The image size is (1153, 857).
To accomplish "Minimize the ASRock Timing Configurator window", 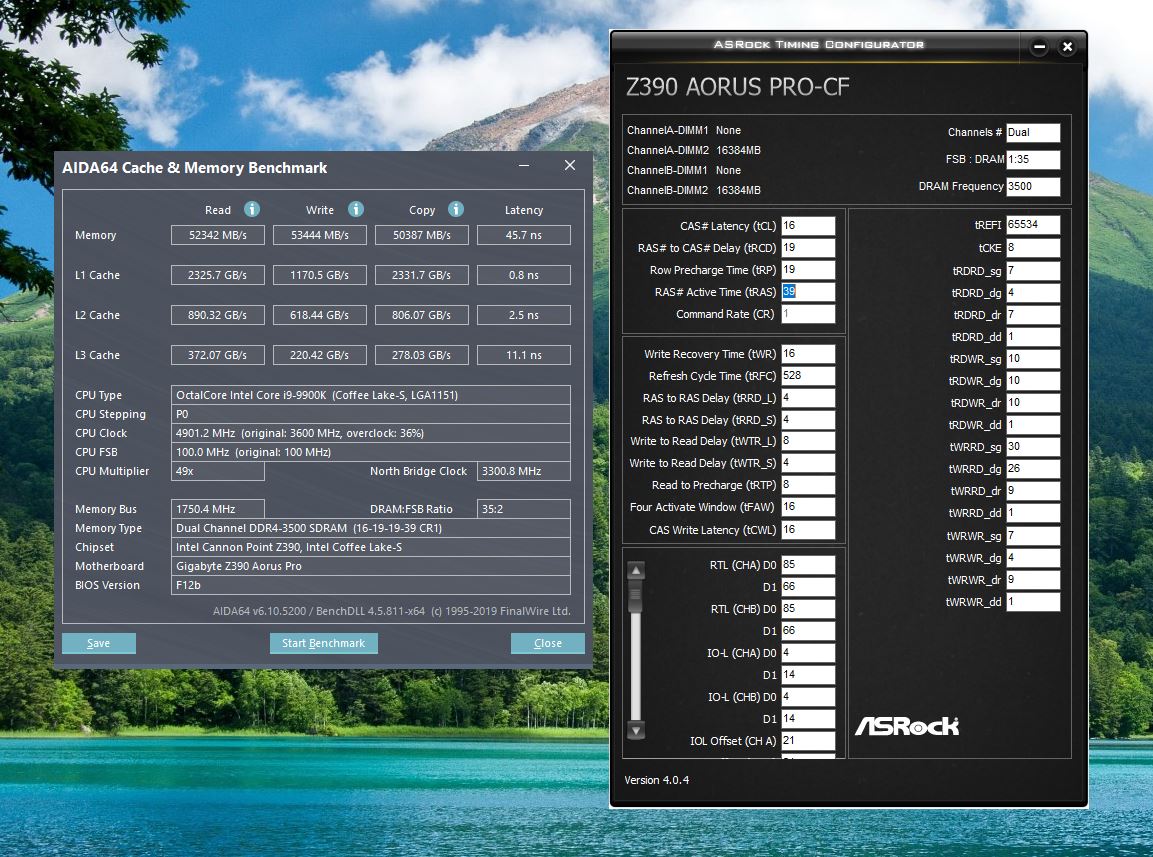I will click(1039, 46).
